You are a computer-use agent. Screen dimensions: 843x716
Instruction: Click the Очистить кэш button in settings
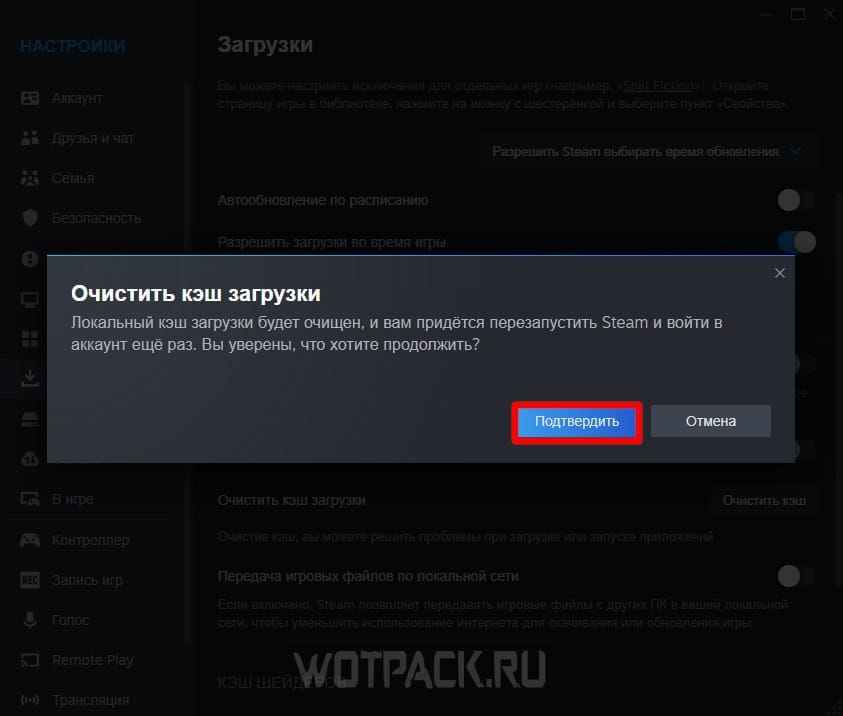pos(763,501)
